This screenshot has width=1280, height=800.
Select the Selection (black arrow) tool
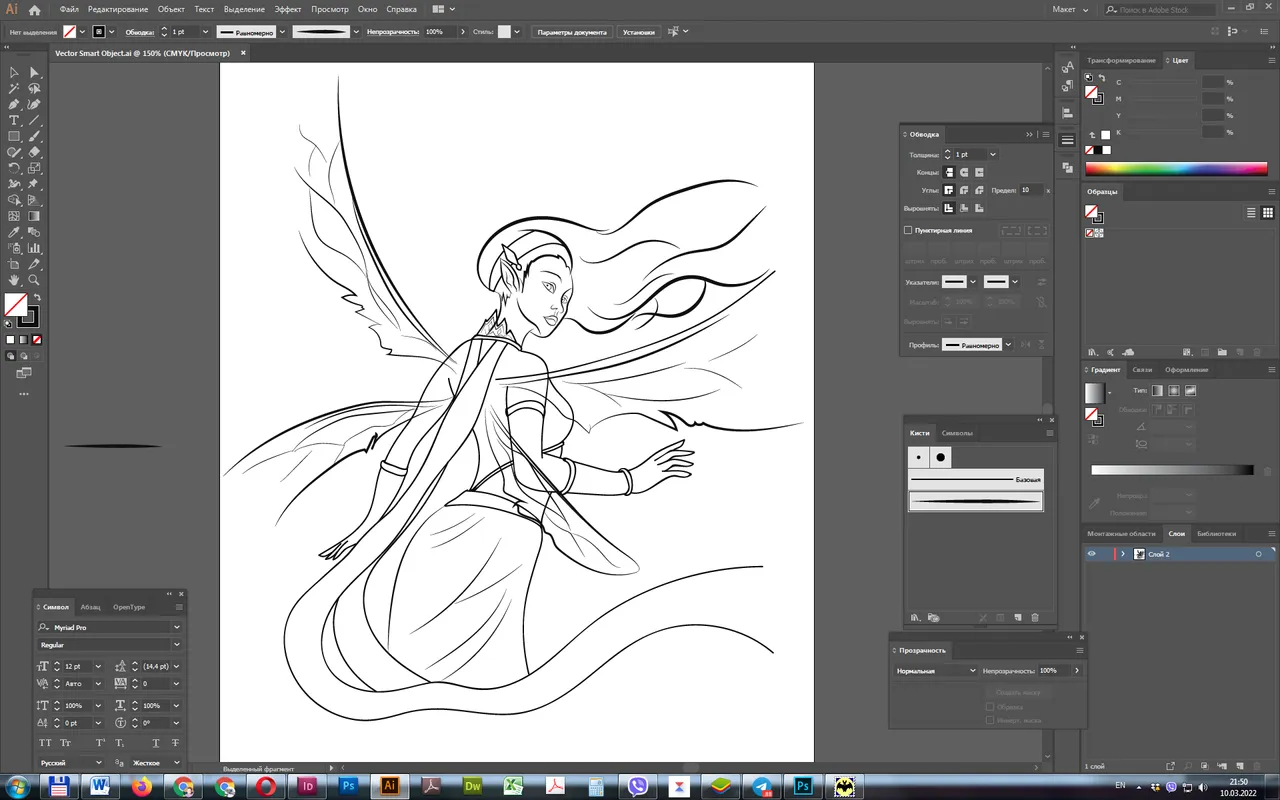point(14,72)
